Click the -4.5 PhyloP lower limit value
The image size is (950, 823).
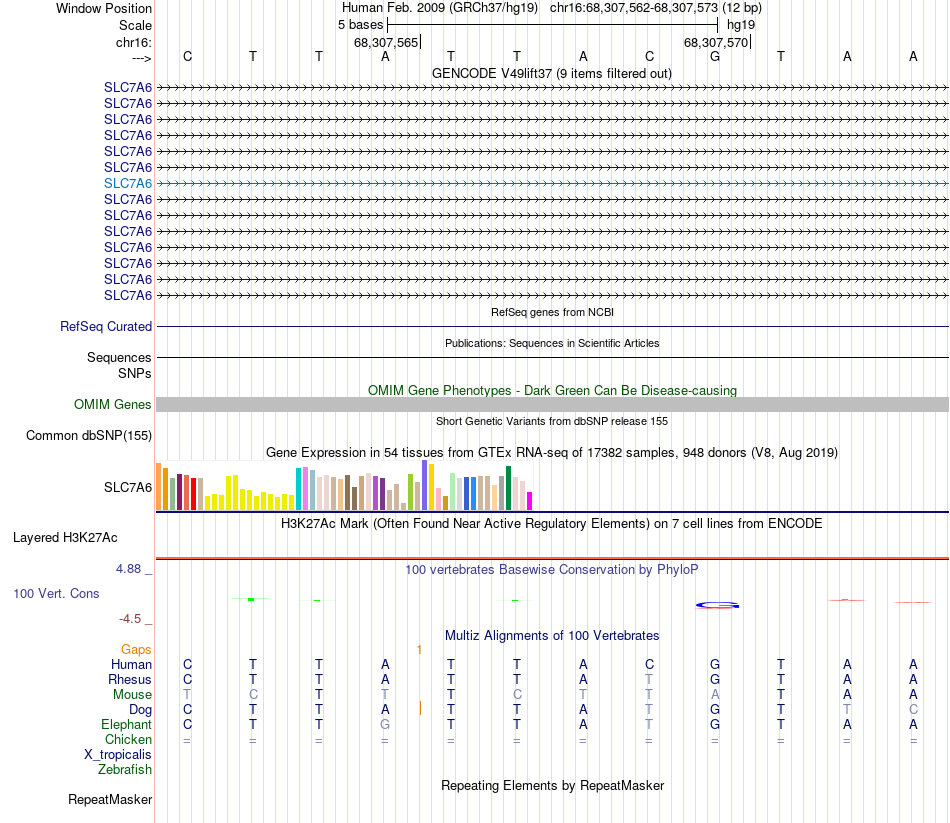pyautogui.click(x=130, y=619)
